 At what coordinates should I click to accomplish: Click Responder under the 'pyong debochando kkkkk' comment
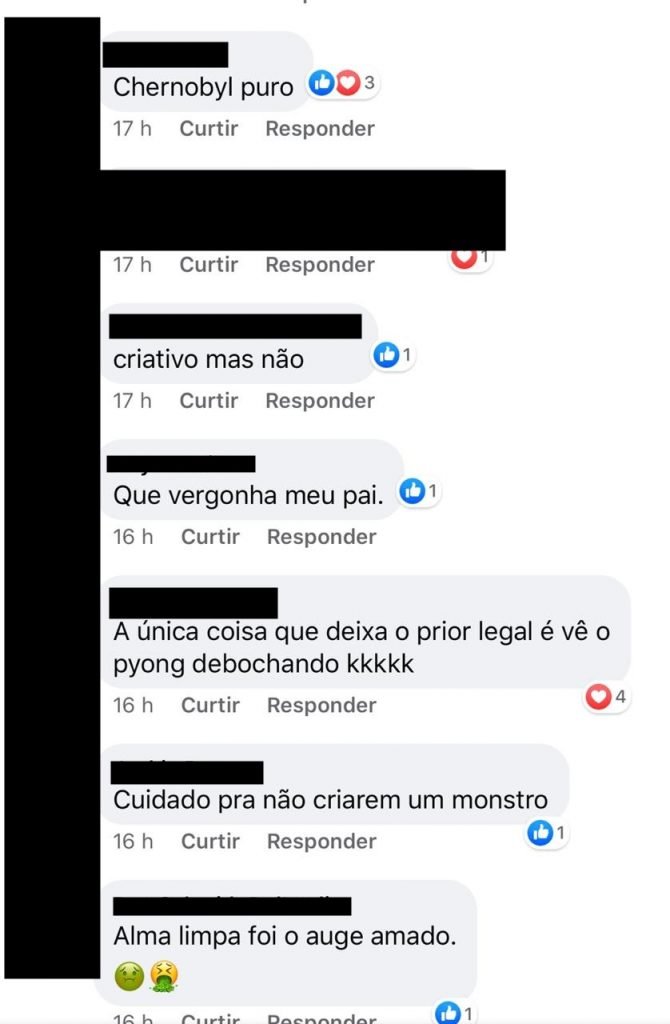(322, 705)
